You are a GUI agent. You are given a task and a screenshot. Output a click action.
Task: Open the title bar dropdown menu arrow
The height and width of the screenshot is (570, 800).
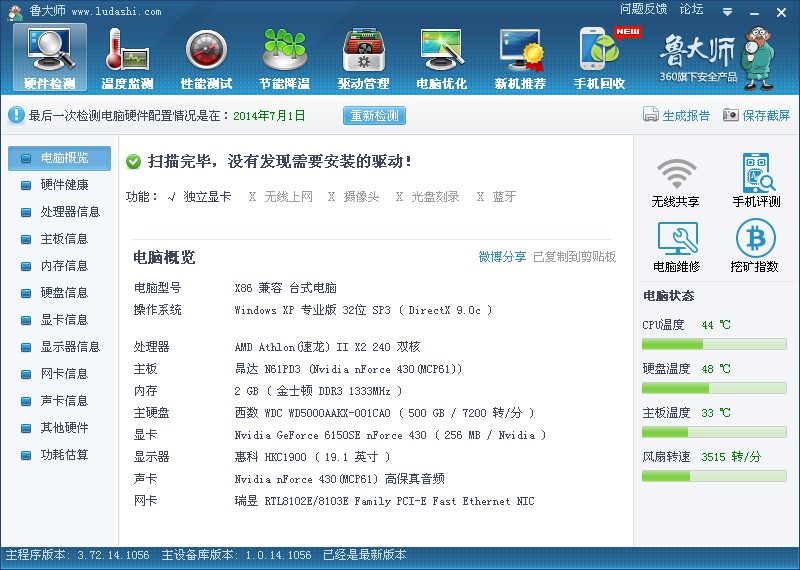pyautogui.click(x=728, y=12)
